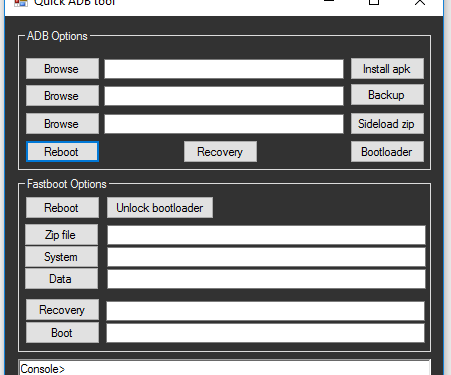
Task: Focus the apk path field beside Install apk
Action: tap(224, 69)
